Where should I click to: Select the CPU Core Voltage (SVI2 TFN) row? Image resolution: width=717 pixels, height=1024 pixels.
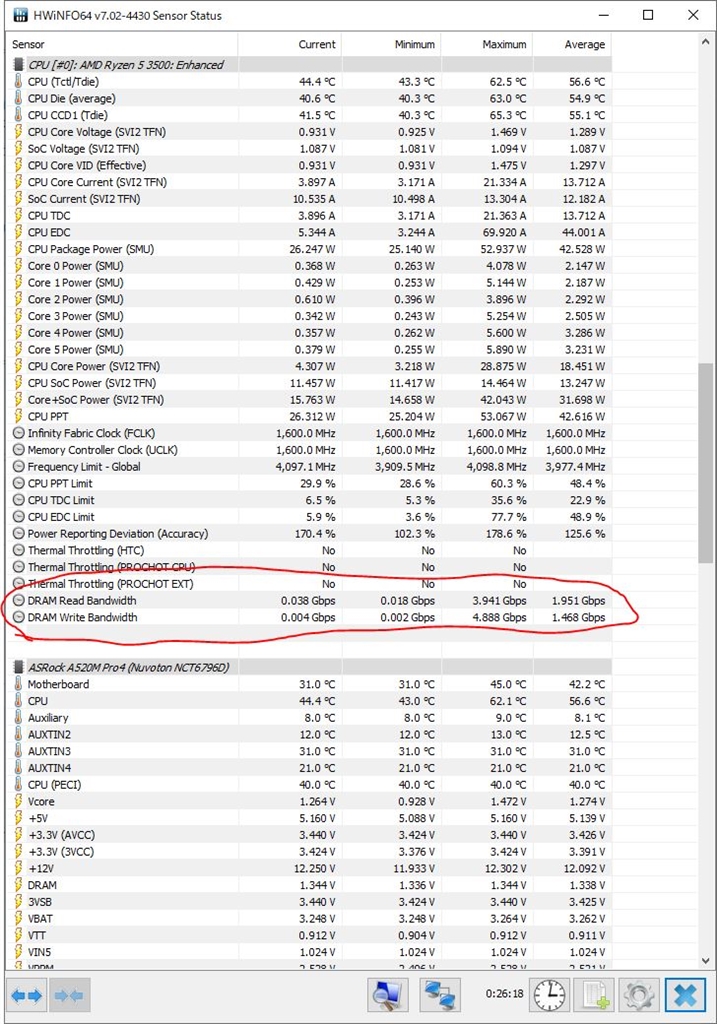pos(309,132)
